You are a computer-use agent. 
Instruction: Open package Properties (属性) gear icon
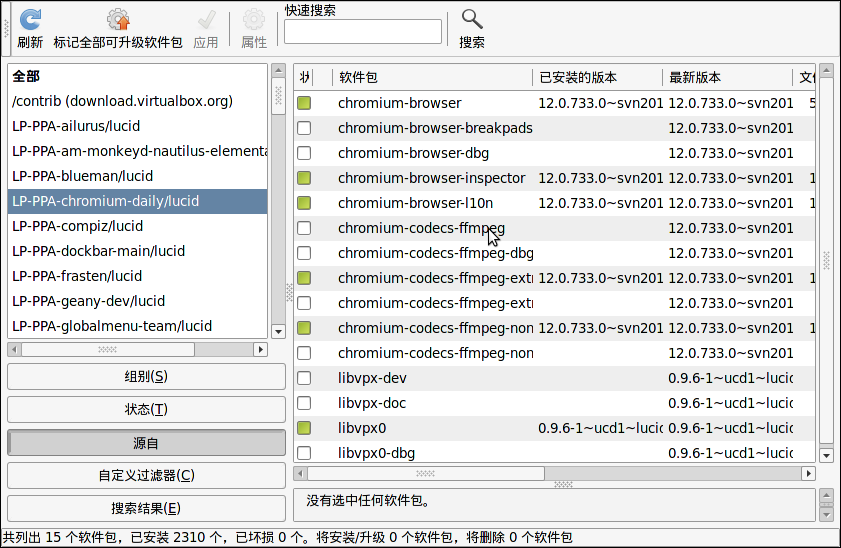pos(254,20)
